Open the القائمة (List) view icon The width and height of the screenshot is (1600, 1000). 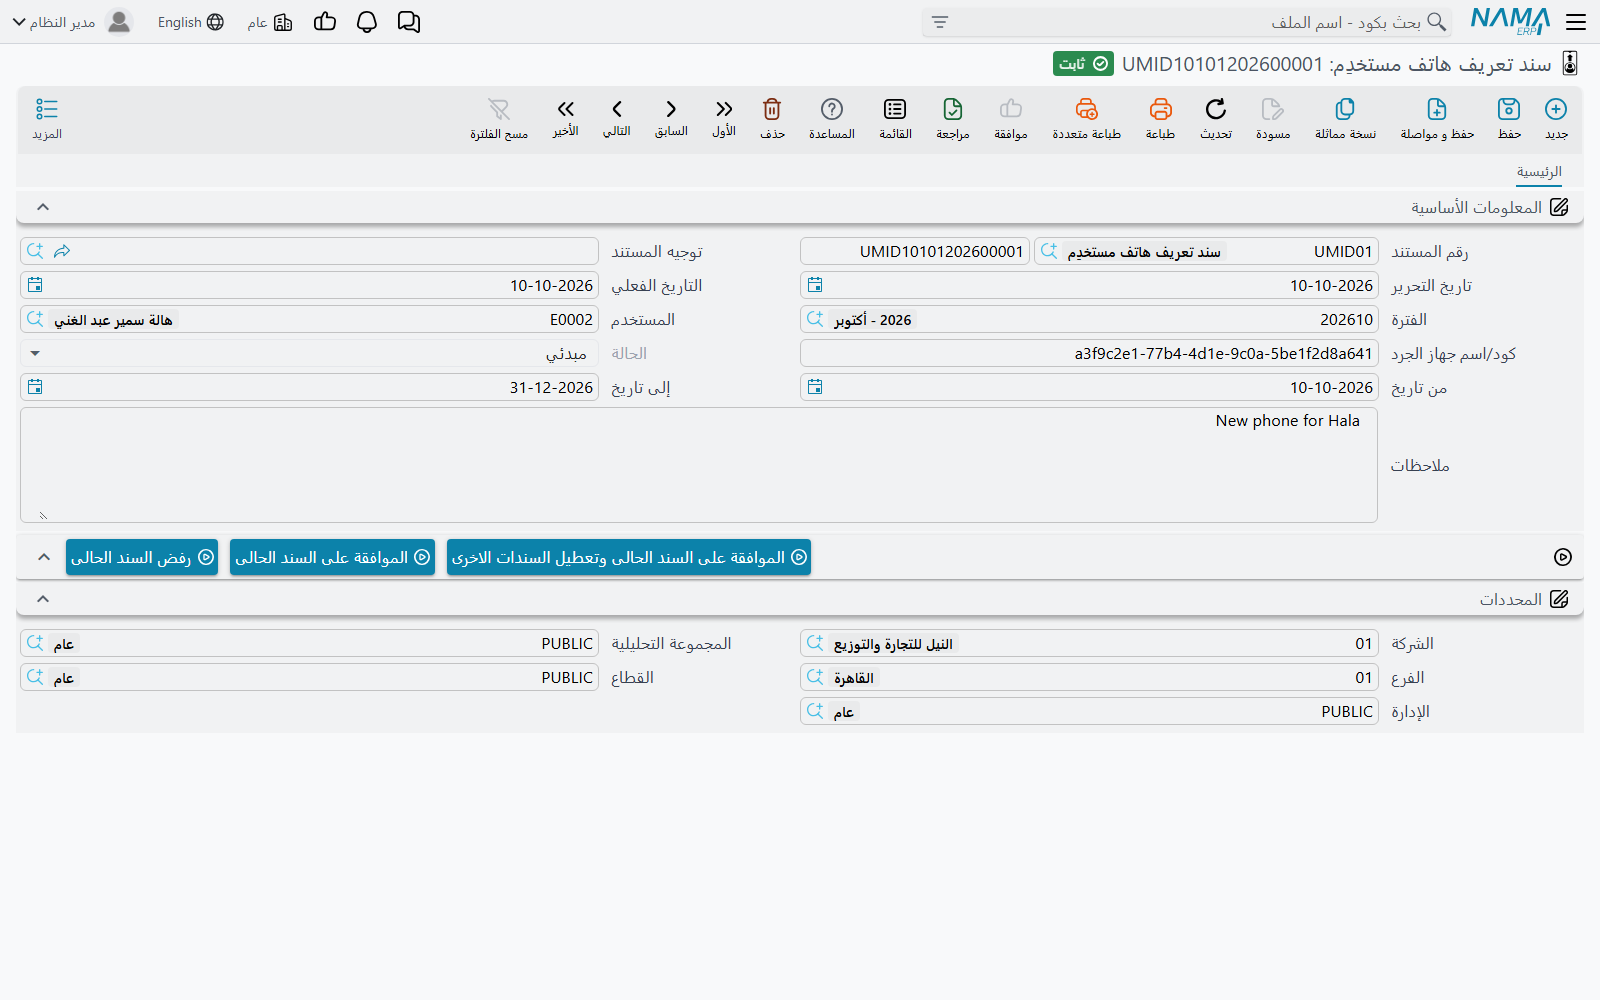(895, 109)
